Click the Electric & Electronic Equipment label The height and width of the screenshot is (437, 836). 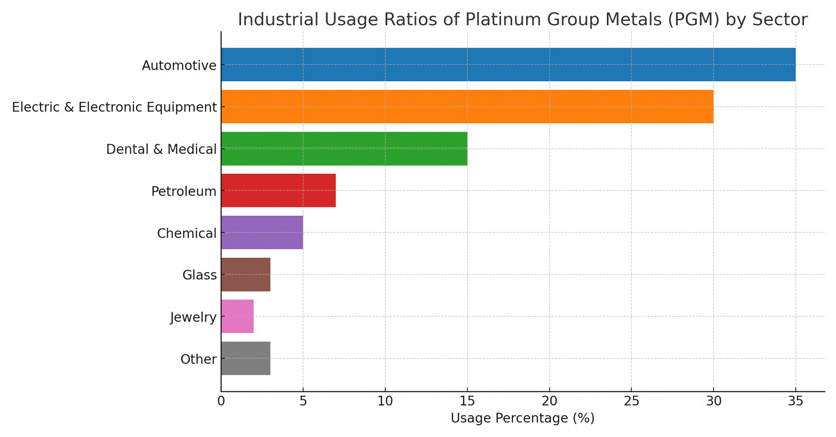tap(114, 108)
